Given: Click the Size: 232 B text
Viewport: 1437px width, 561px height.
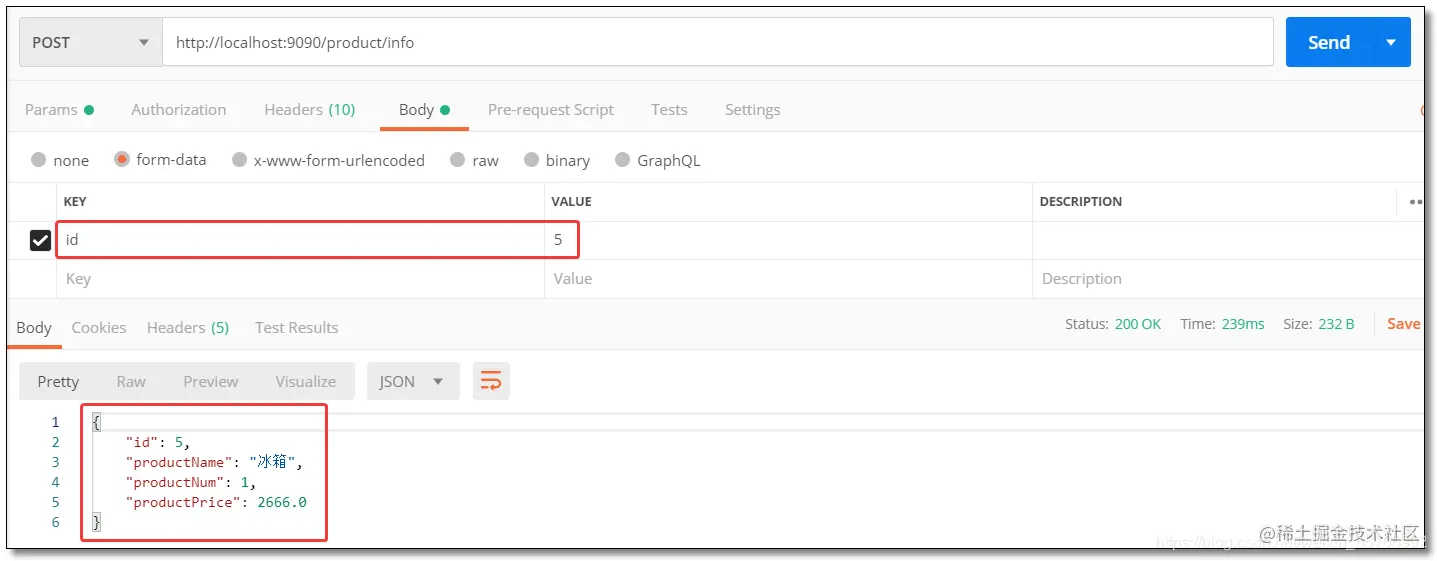Looking at the screenshot, I should pos(1319,324).
